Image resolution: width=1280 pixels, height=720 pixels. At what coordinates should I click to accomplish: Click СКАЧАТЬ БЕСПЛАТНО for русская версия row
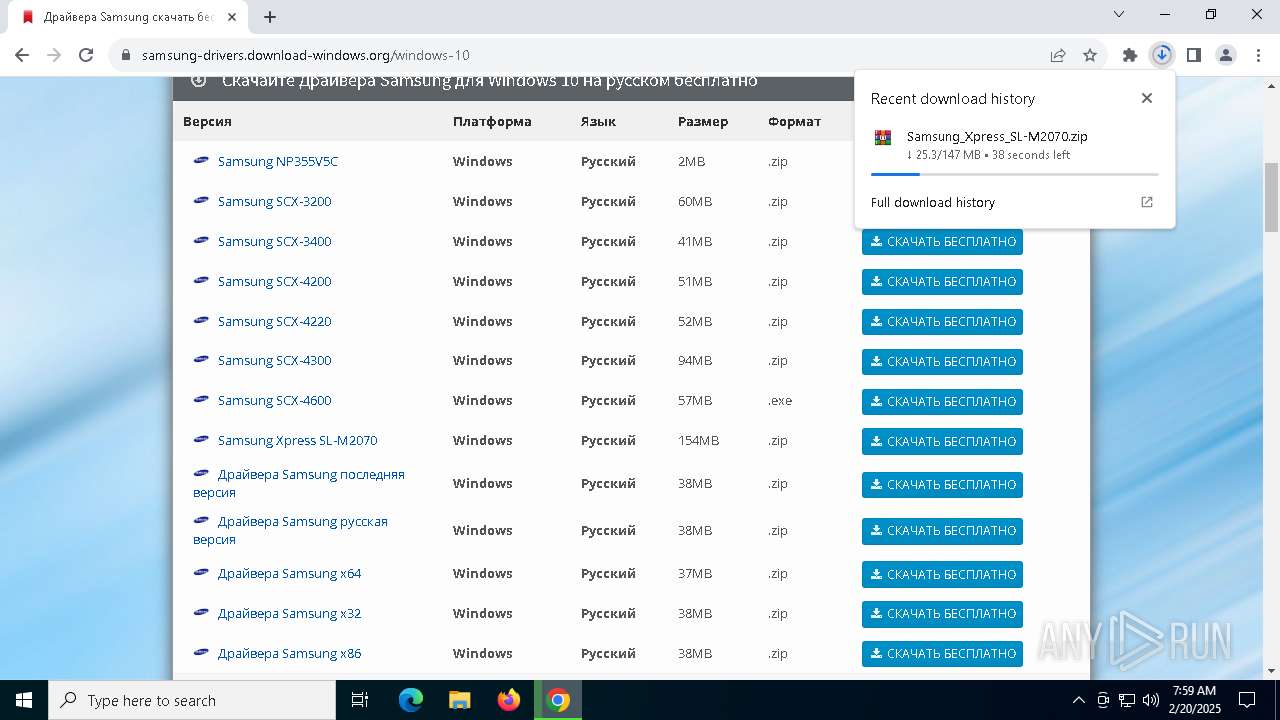[x=942, y=531]
